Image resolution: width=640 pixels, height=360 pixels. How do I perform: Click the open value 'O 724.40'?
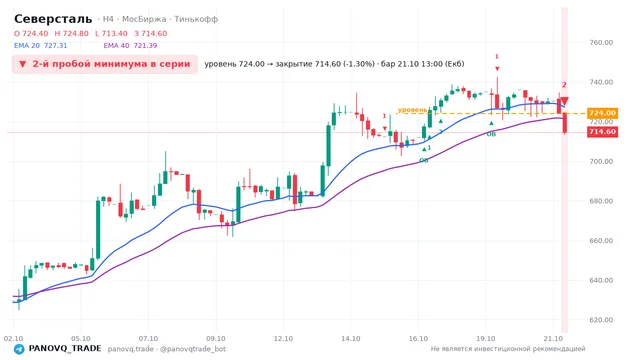pos(31,33)
